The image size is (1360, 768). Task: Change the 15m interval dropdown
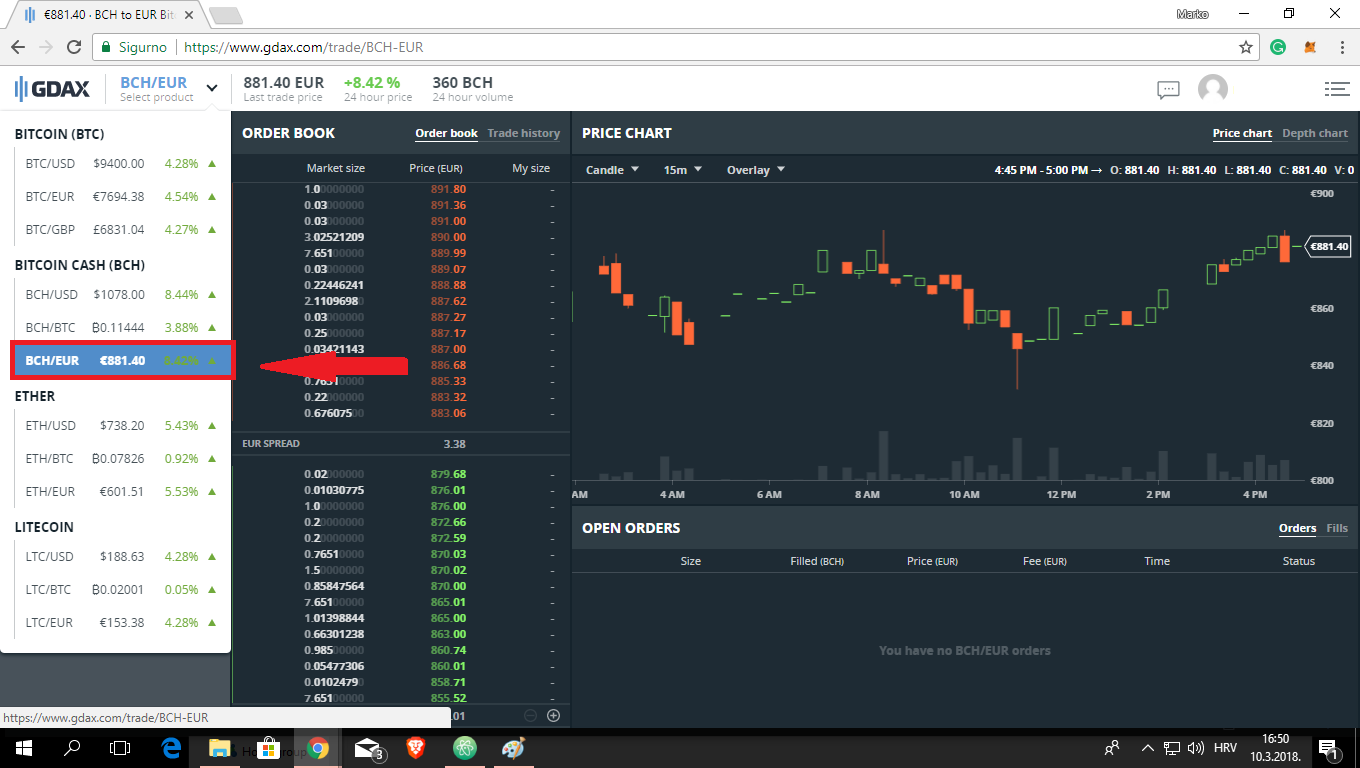pos(683,170)
